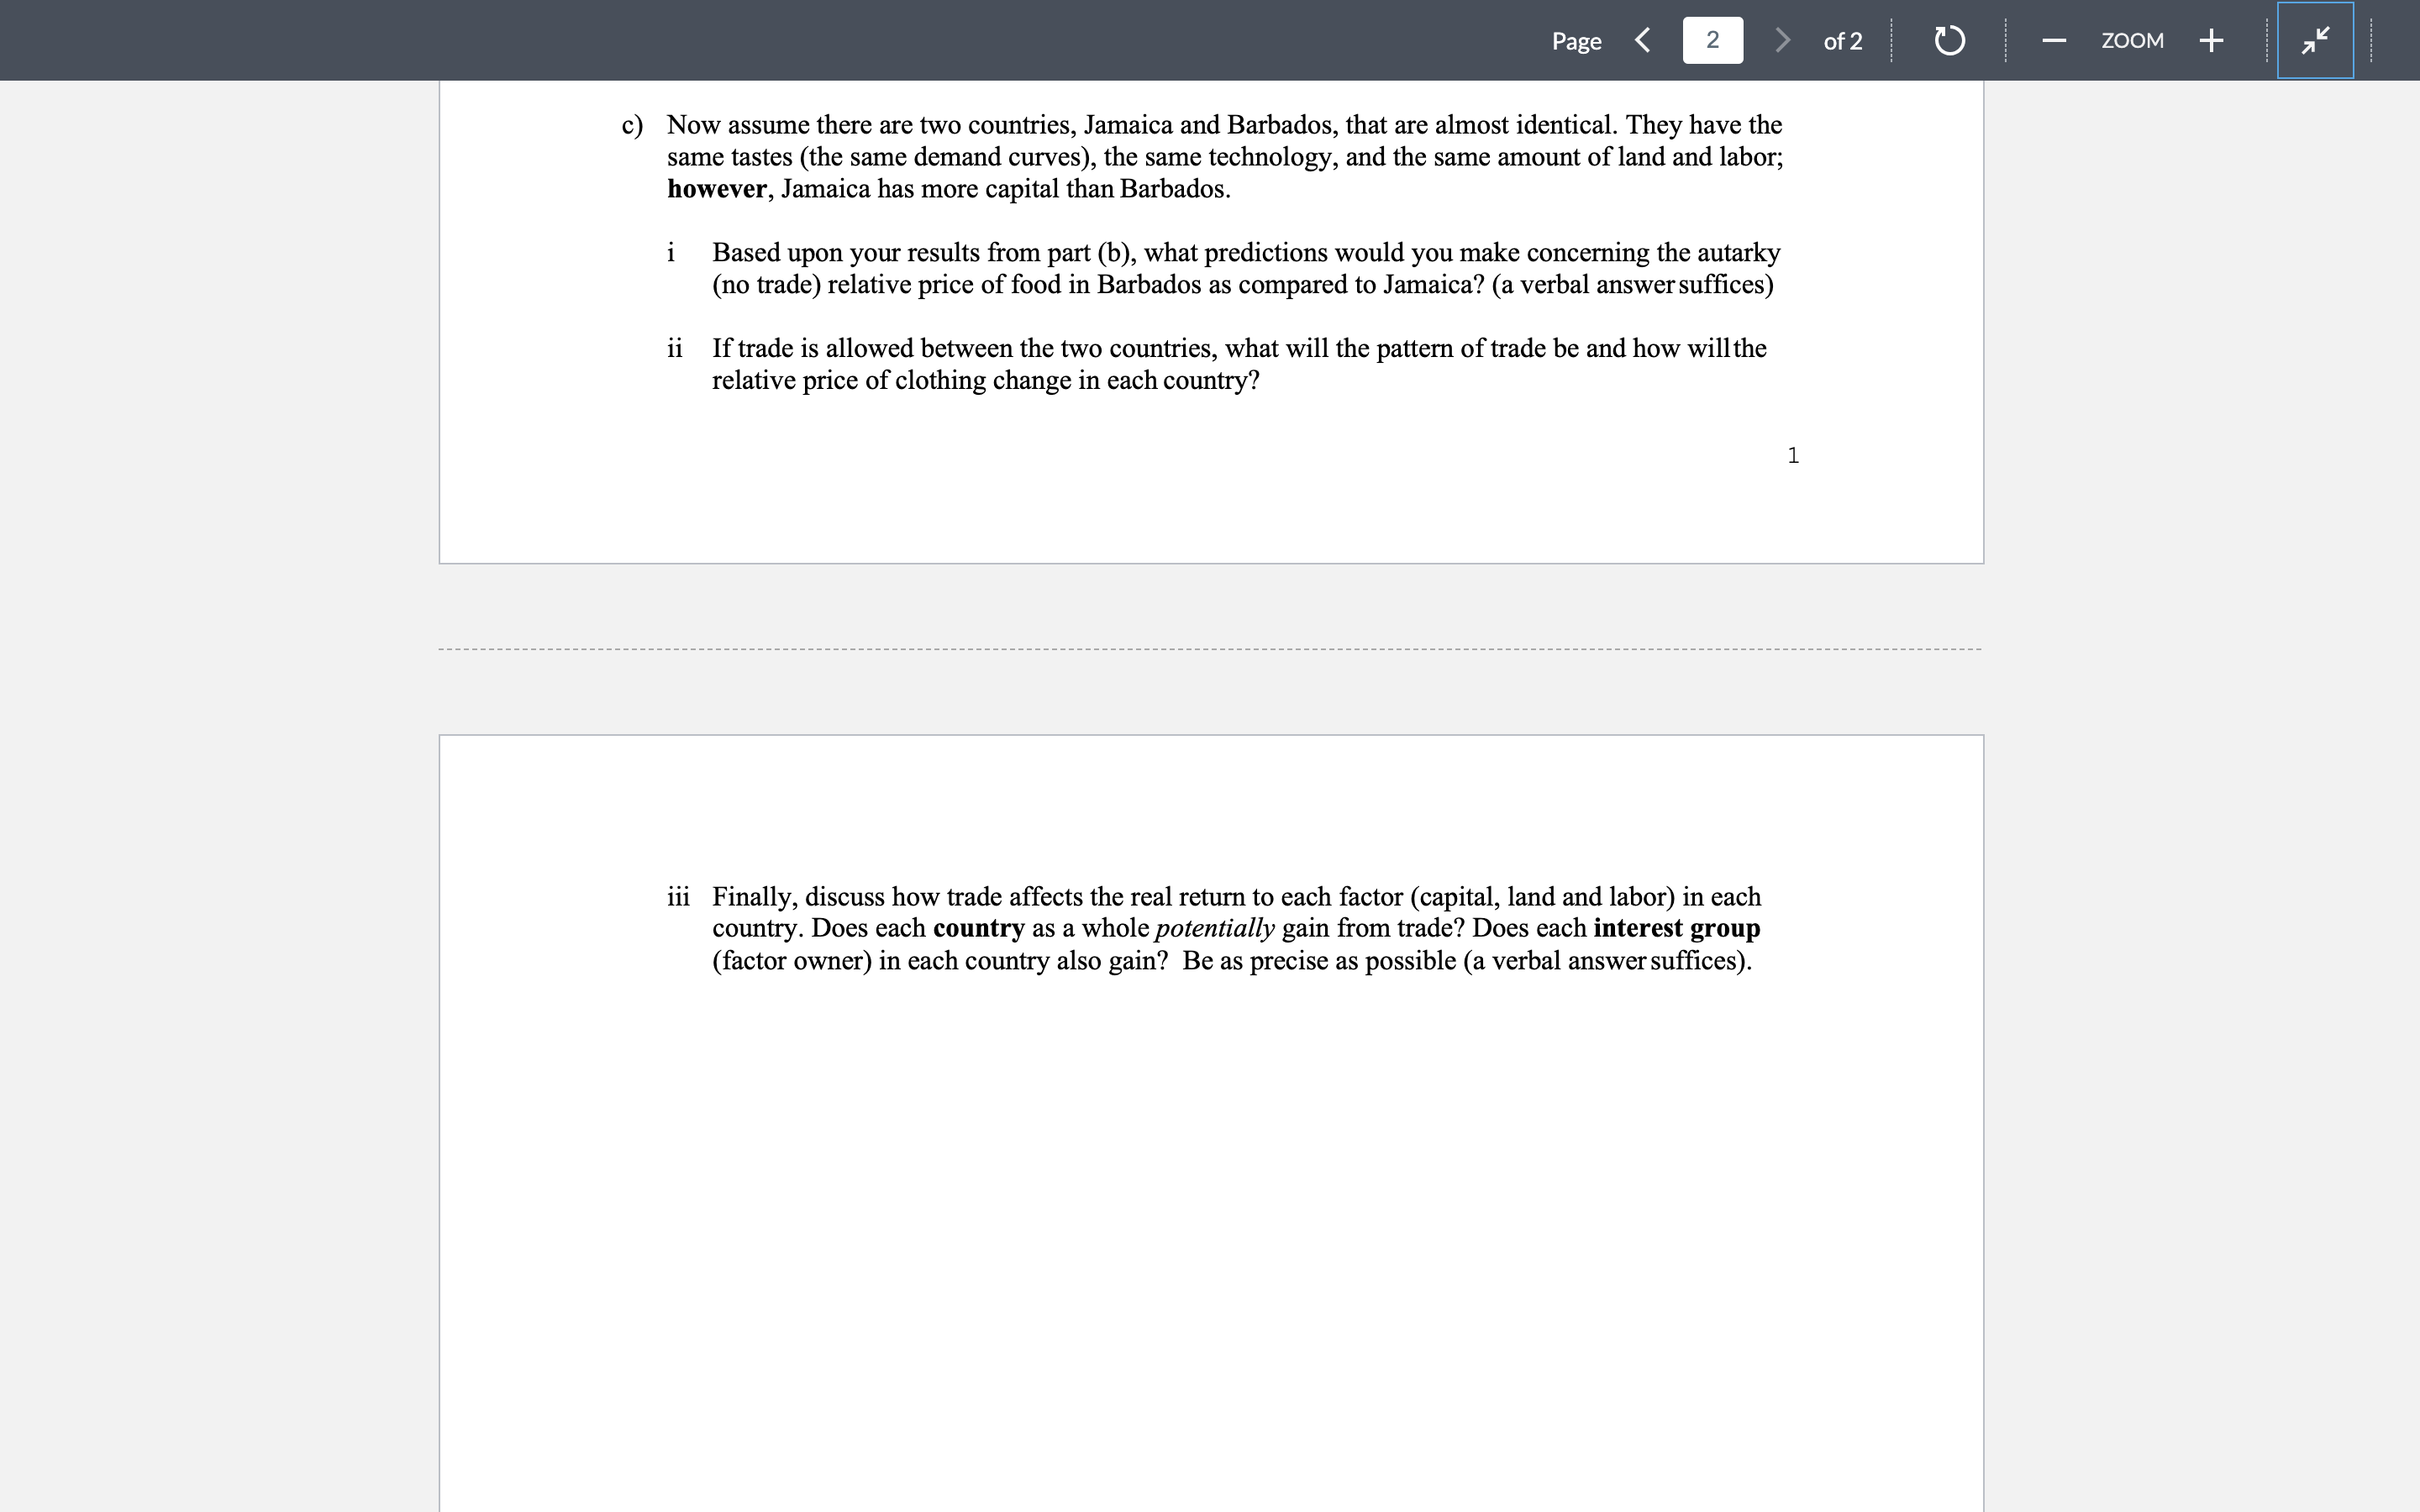
Task: Click the bold word 'country' in part iii
Action: pos(978,928)
